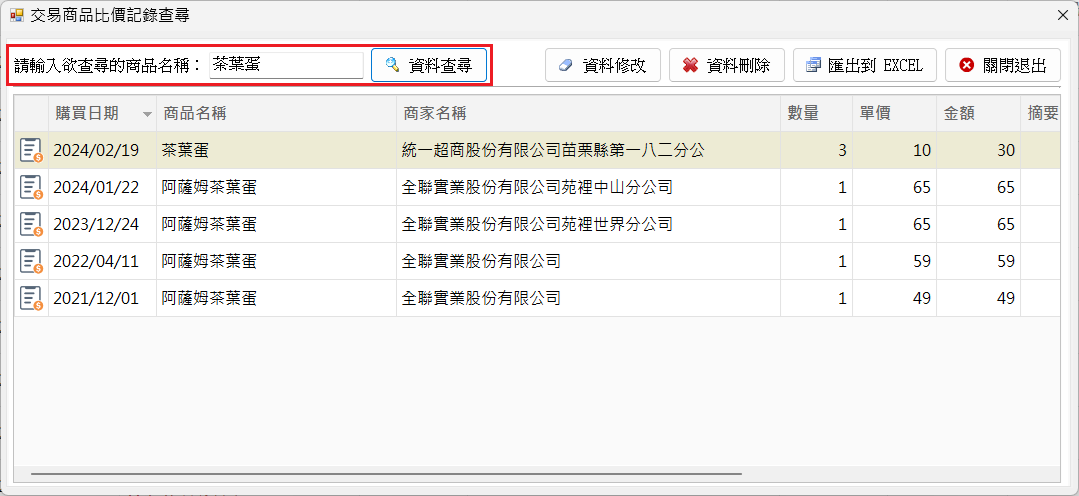Viewport: 1079px width, 496px height.
Task: Click the 商家名稱 column header
Action: click(588, 114)
